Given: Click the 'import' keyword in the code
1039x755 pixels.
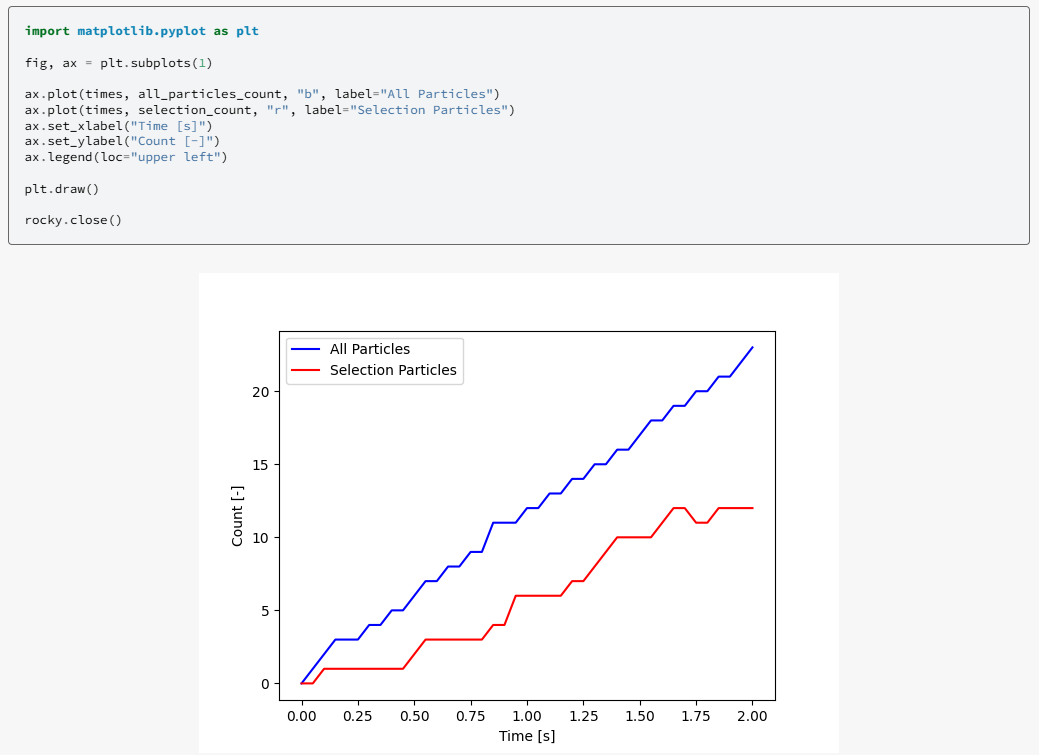Looking at the screenshot, I should tap(47, 31).
